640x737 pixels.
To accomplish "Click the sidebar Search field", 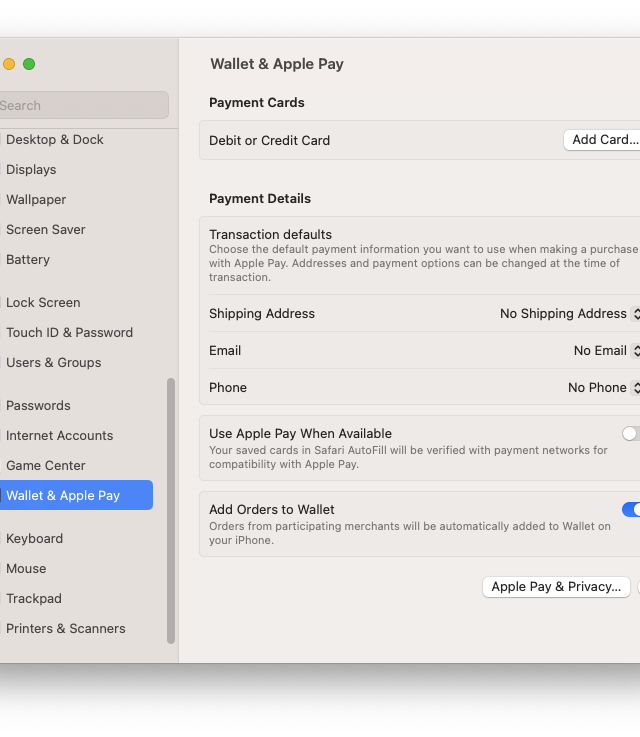I will tap(83, 105).
